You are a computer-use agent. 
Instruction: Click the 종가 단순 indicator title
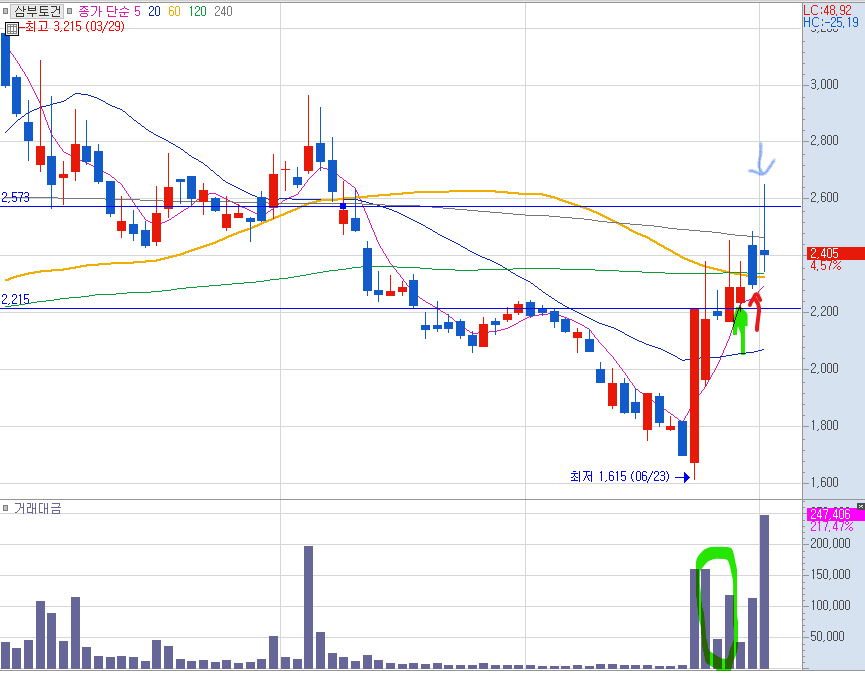[103, 11]
